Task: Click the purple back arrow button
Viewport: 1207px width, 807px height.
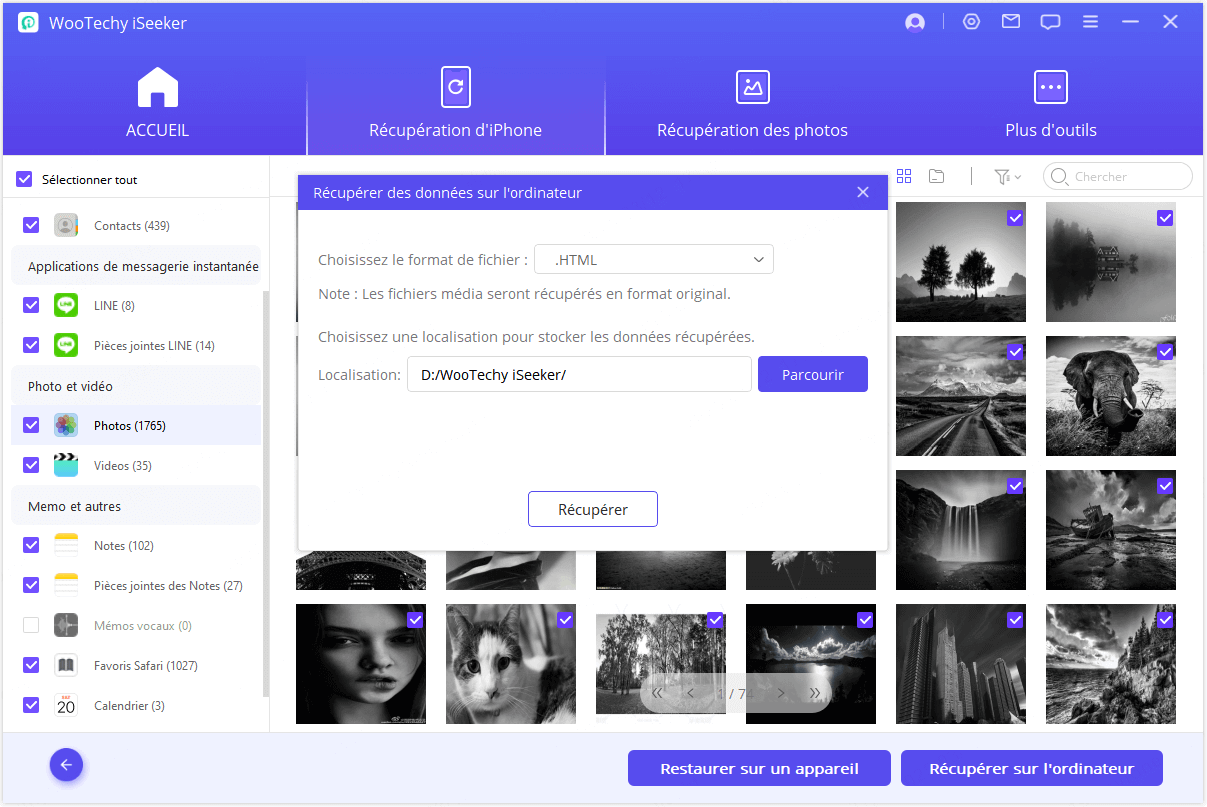Action: [67, 766]
